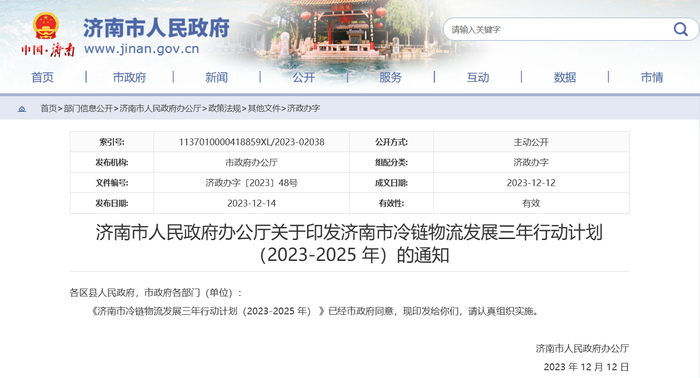The image size is (700, 378).
Task: Click the national emblem logo
Action: click(x=46, y=26)
